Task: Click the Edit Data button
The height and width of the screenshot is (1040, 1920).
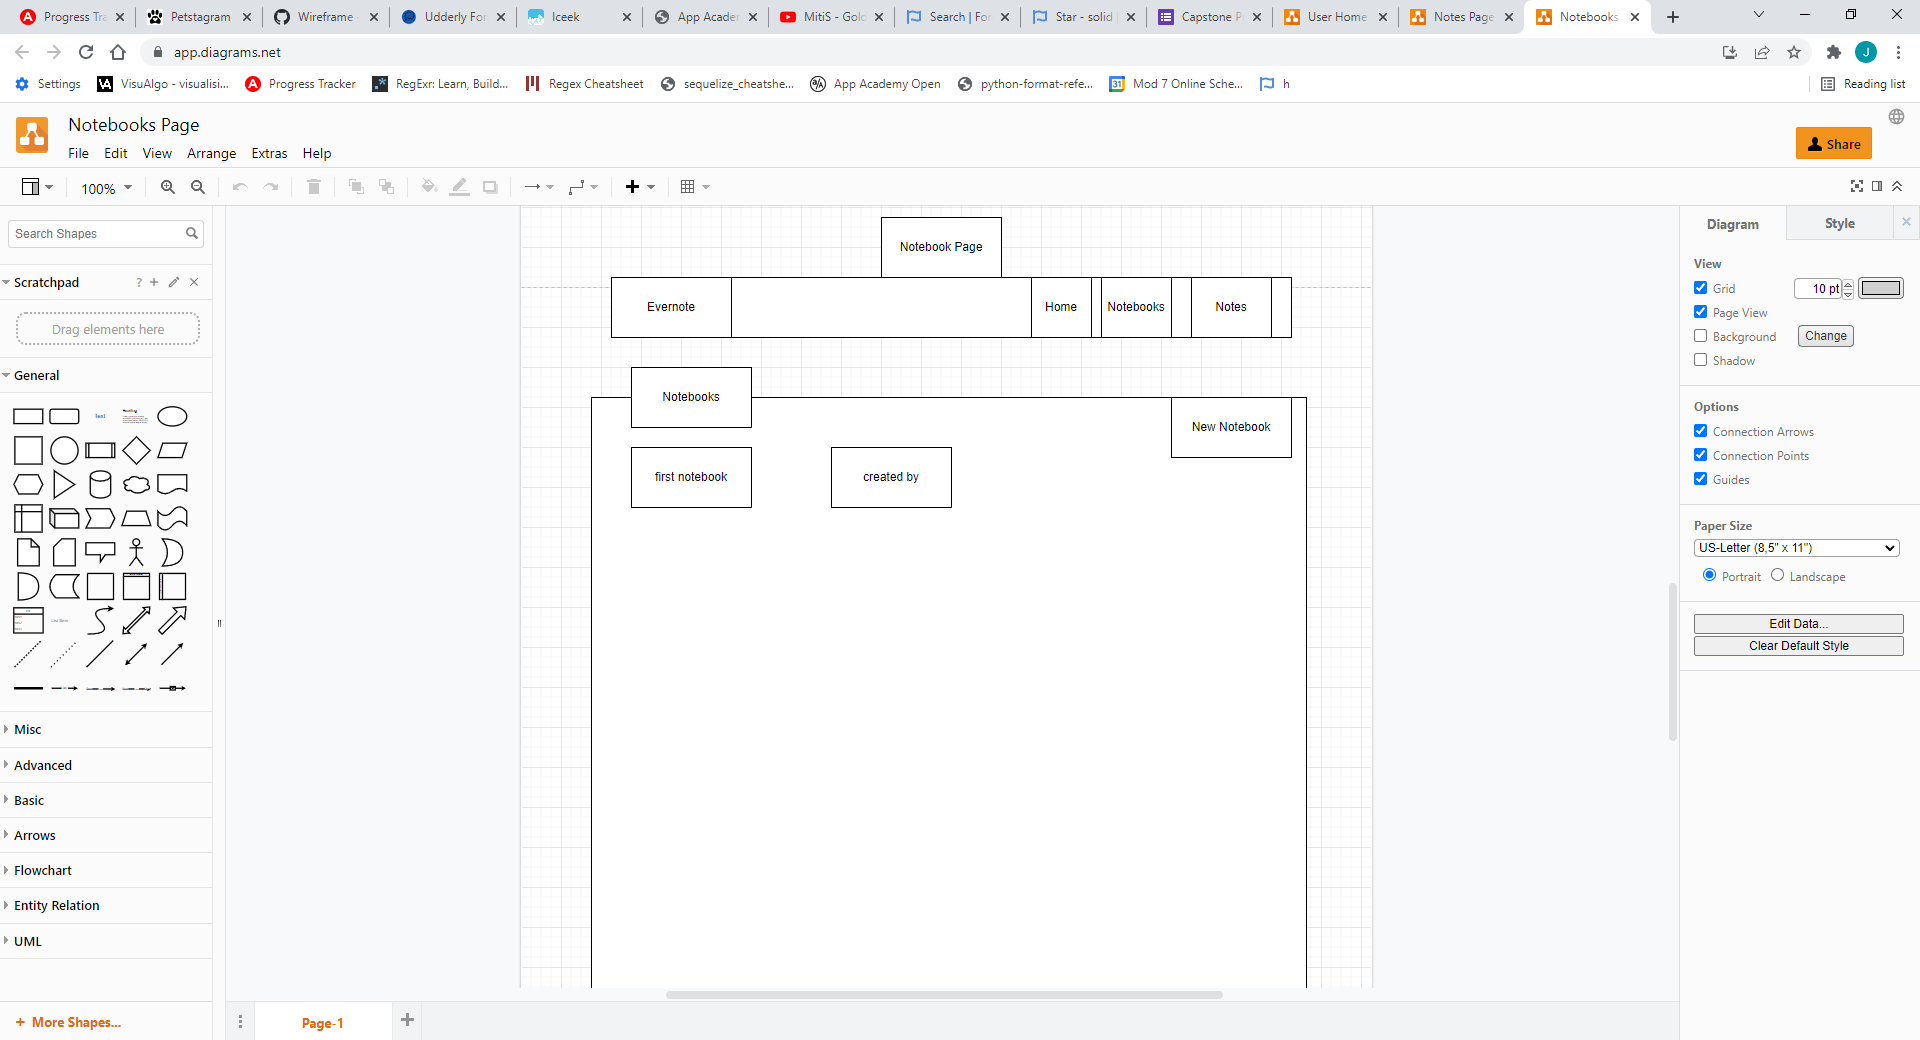Action: point(1799,624)
